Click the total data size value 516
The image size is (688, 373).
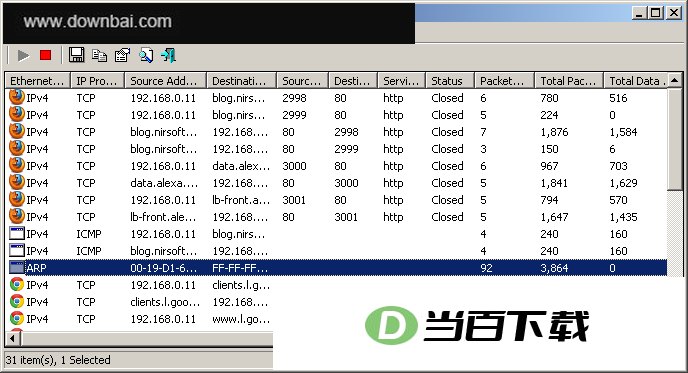click(618, 98)
